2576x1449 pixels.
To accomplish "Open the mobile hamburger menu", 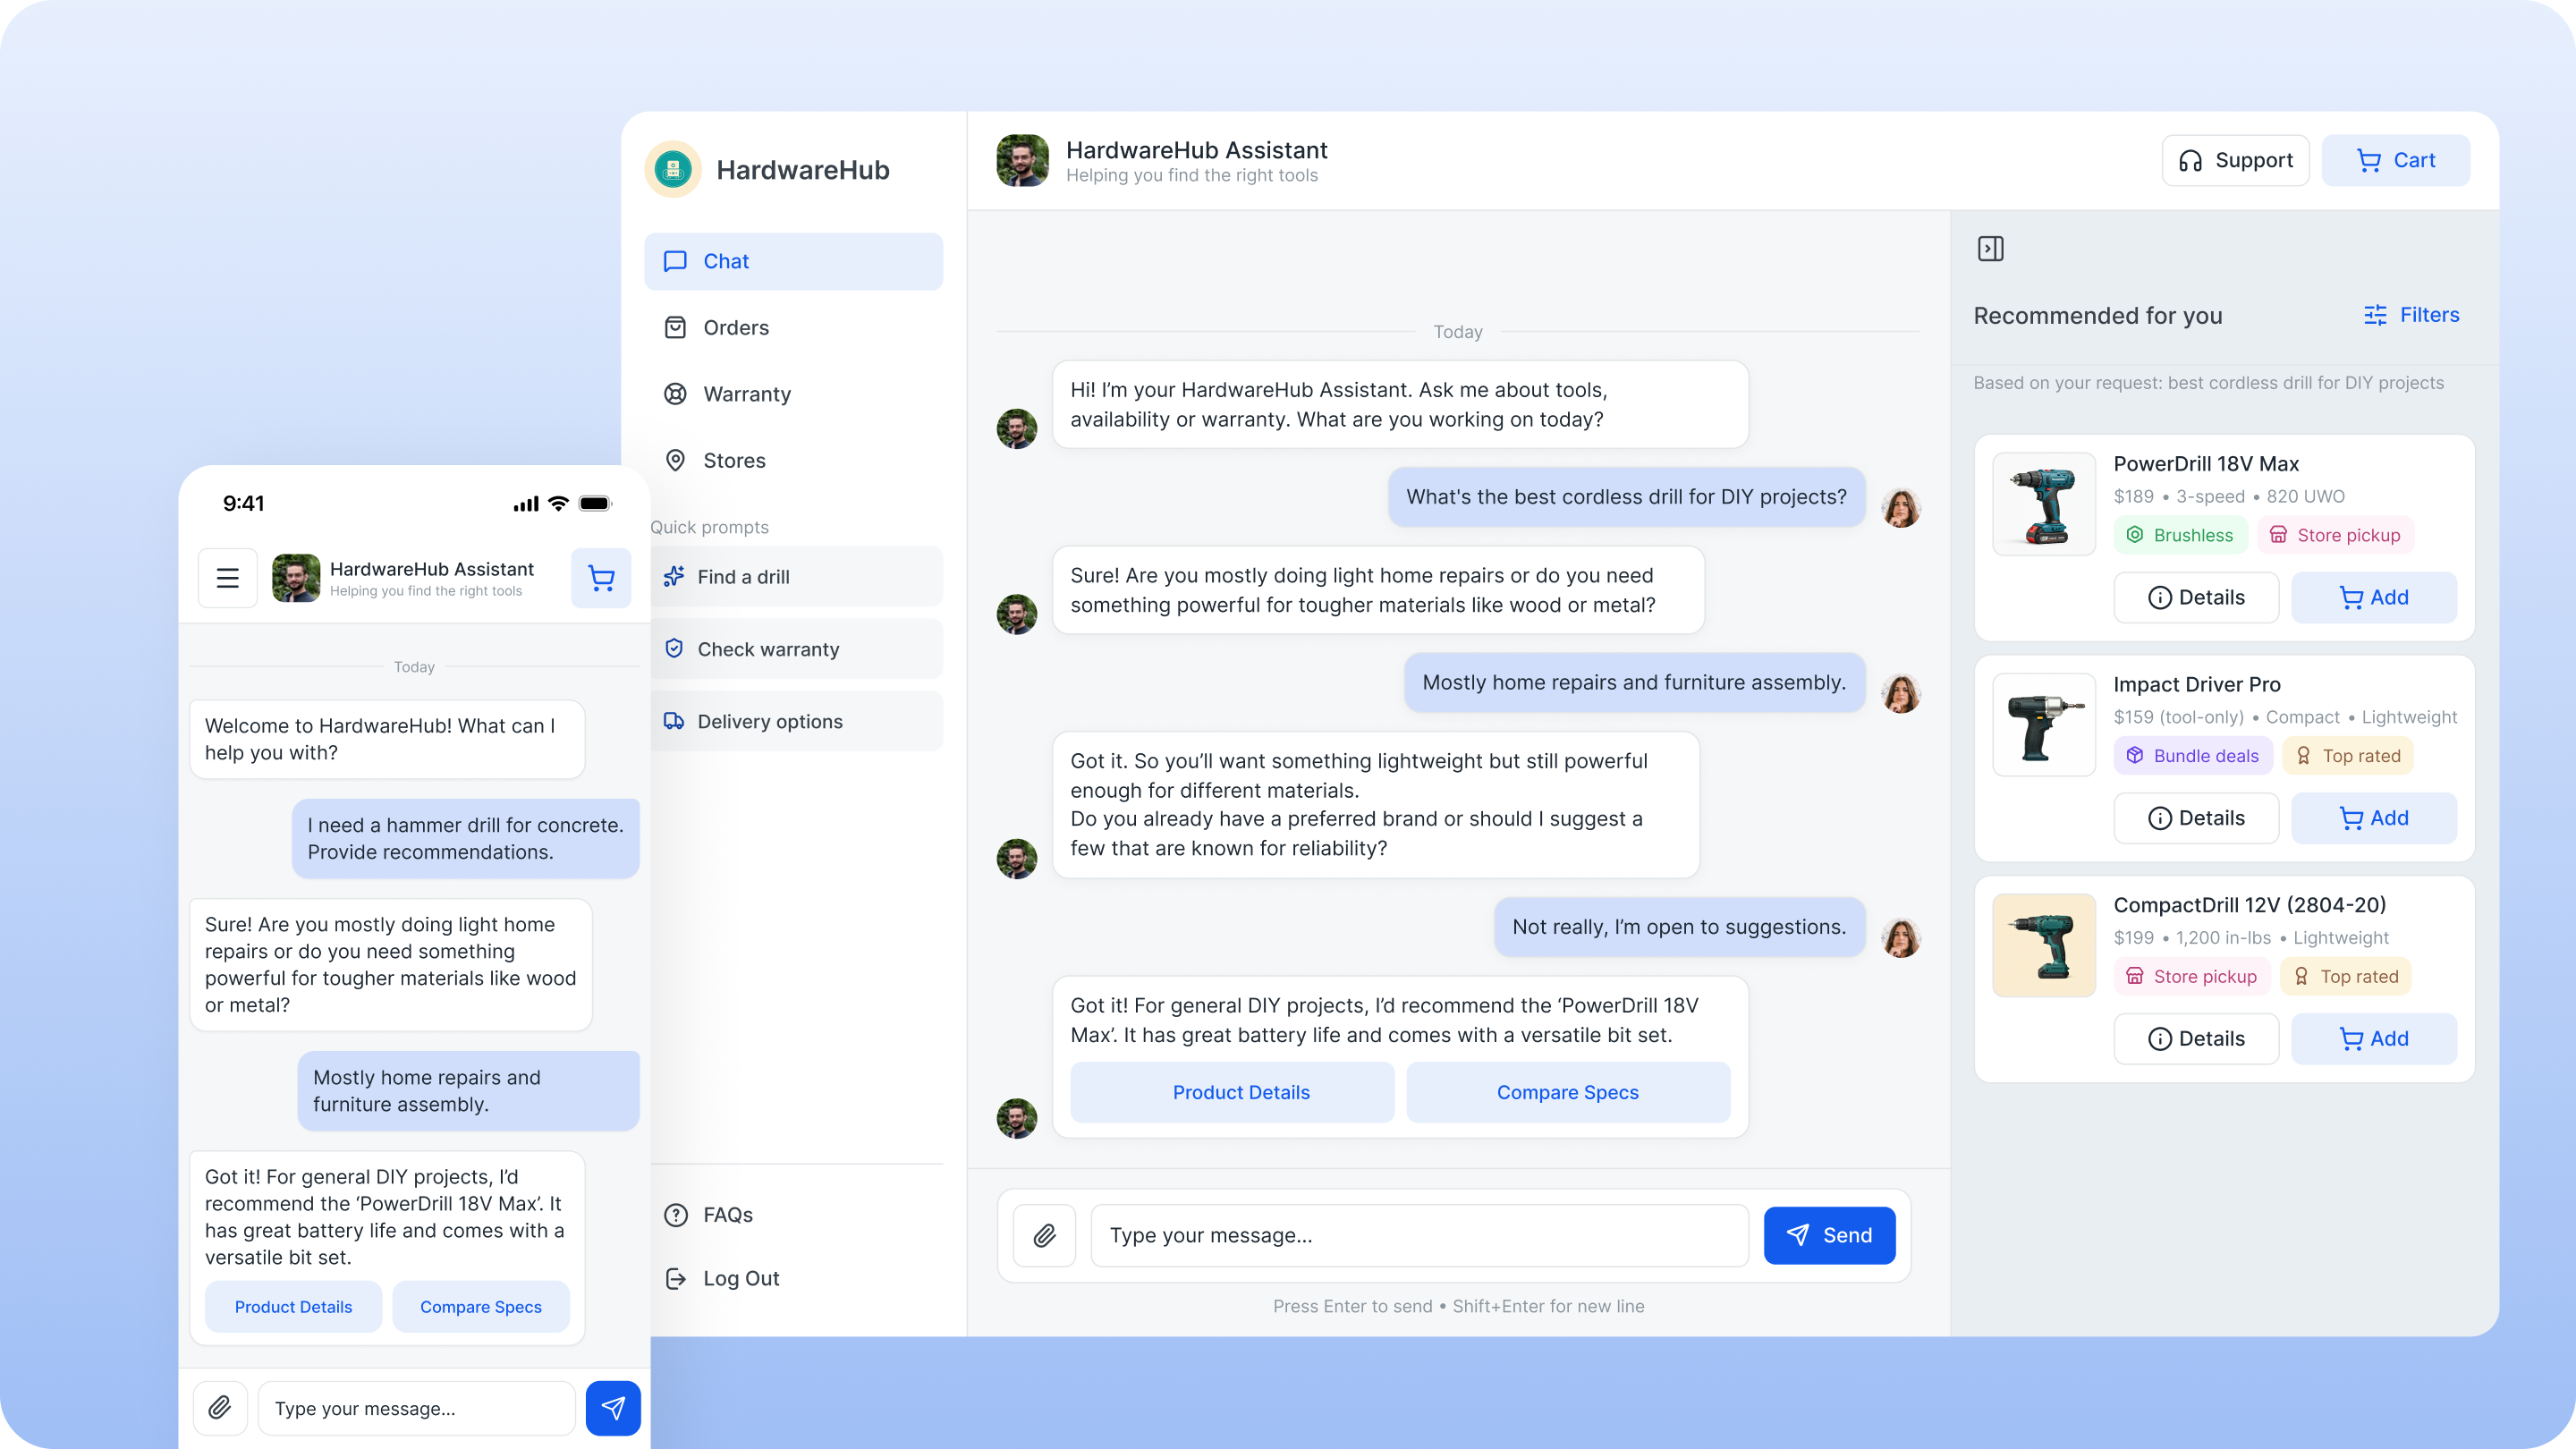I will coord(227,577).
